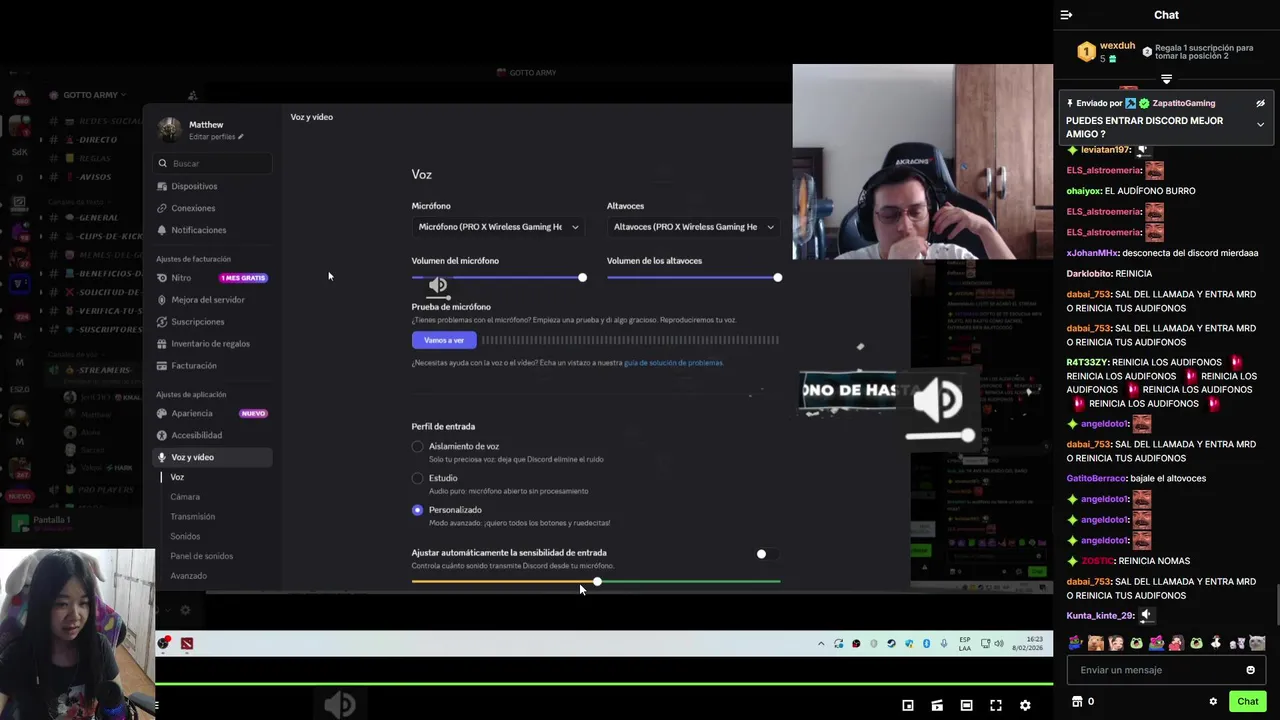This screenshot has width=1280, height=720.
Task: Open chat settings gear icon
Action: coord(1213,701)
